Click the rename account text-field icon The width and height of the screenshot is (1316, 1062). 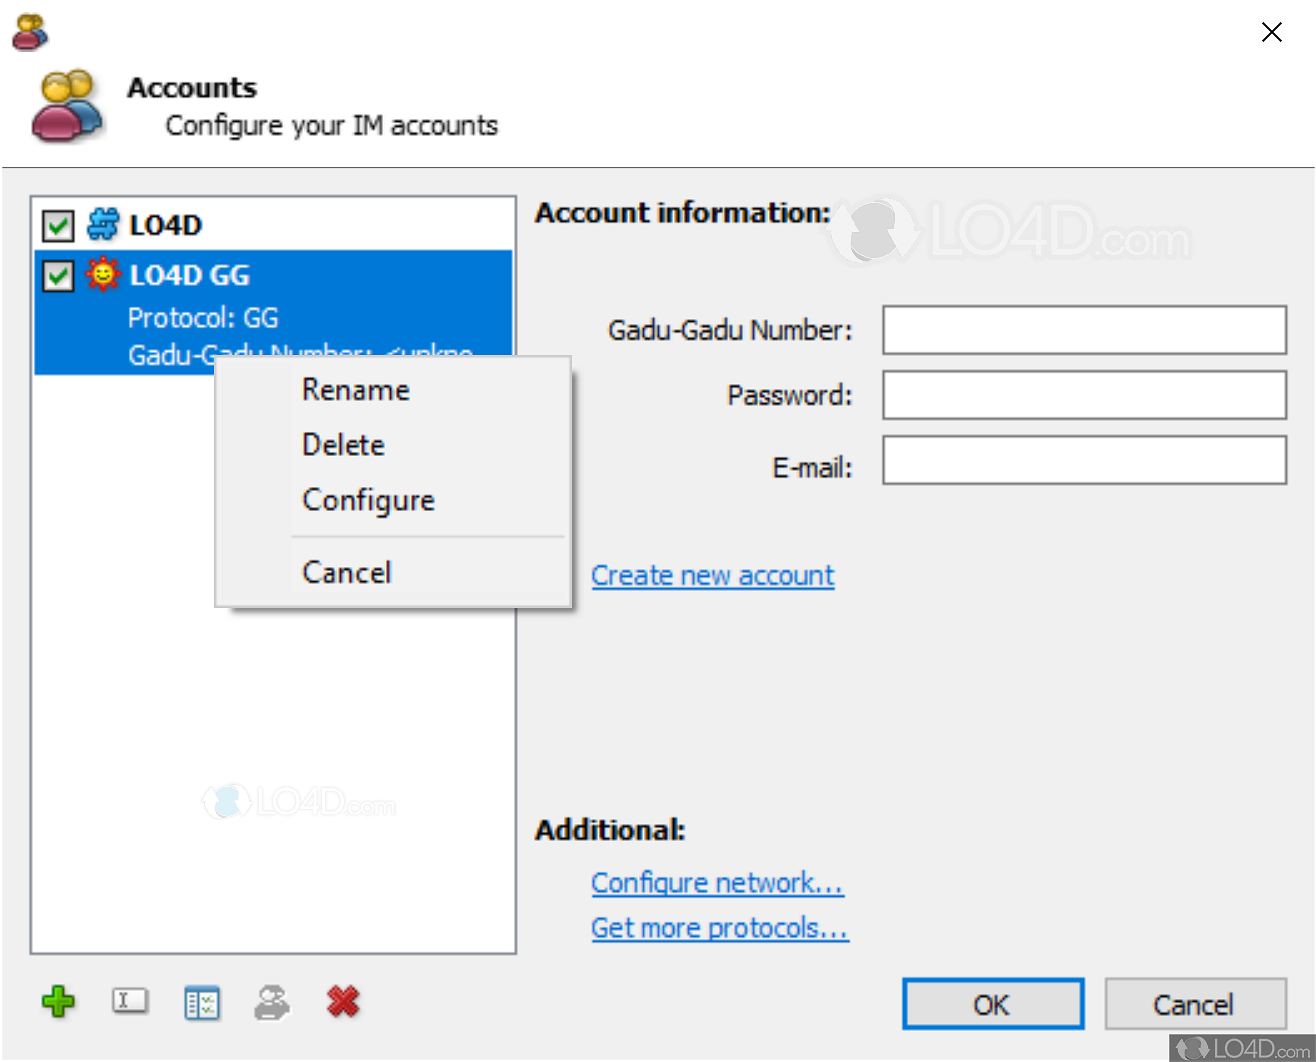130,1001
